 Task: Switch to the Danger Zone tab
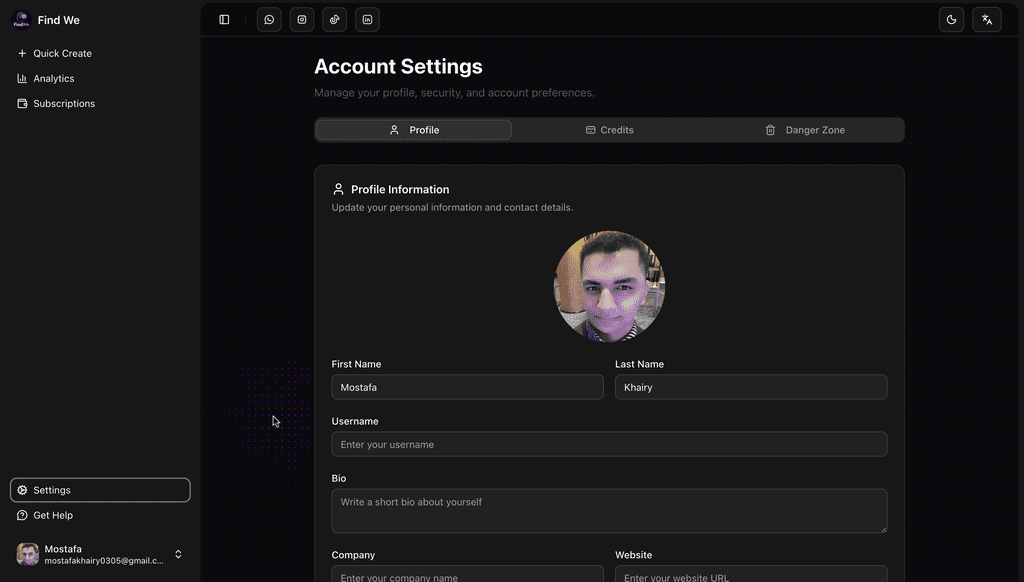click(x=805, y=130)
